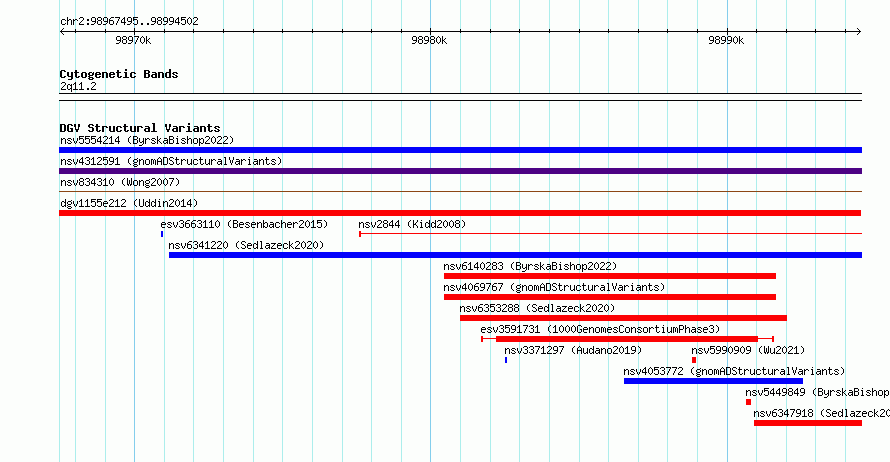Select the blue nsv5554214 variant bar
Image resolution: width=890 pixels, height=462 pixels.
[460, 150]
